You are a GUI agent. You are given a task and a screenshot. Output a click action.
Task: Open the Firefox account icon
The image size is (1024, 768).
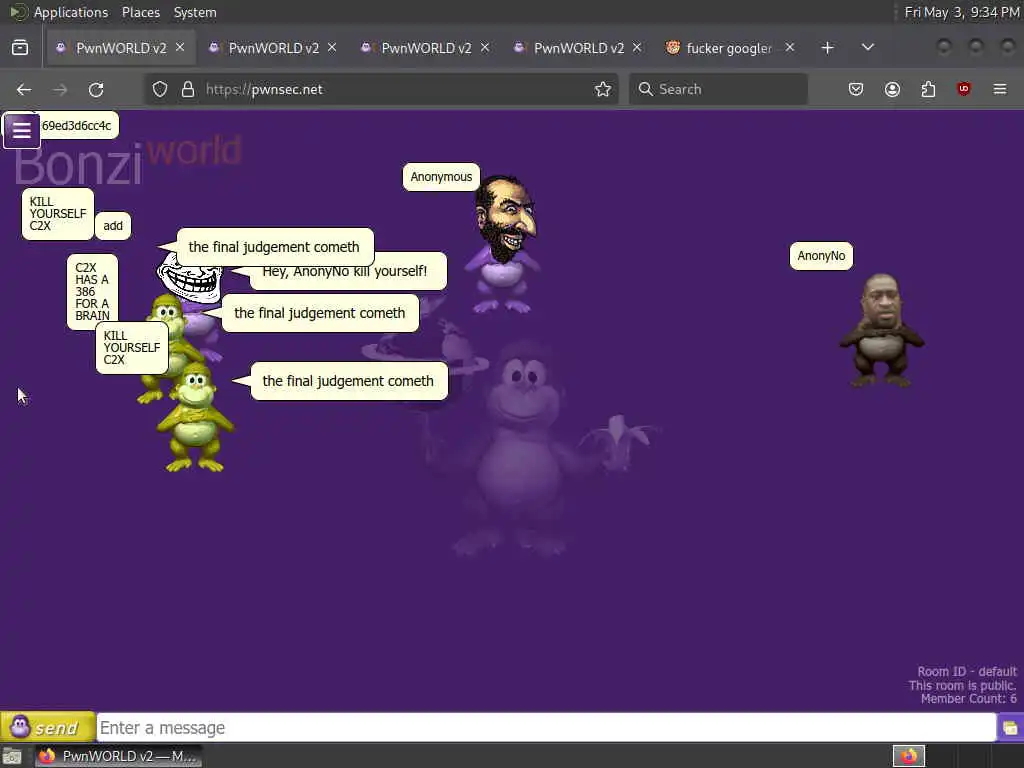[x=892, y=89]
